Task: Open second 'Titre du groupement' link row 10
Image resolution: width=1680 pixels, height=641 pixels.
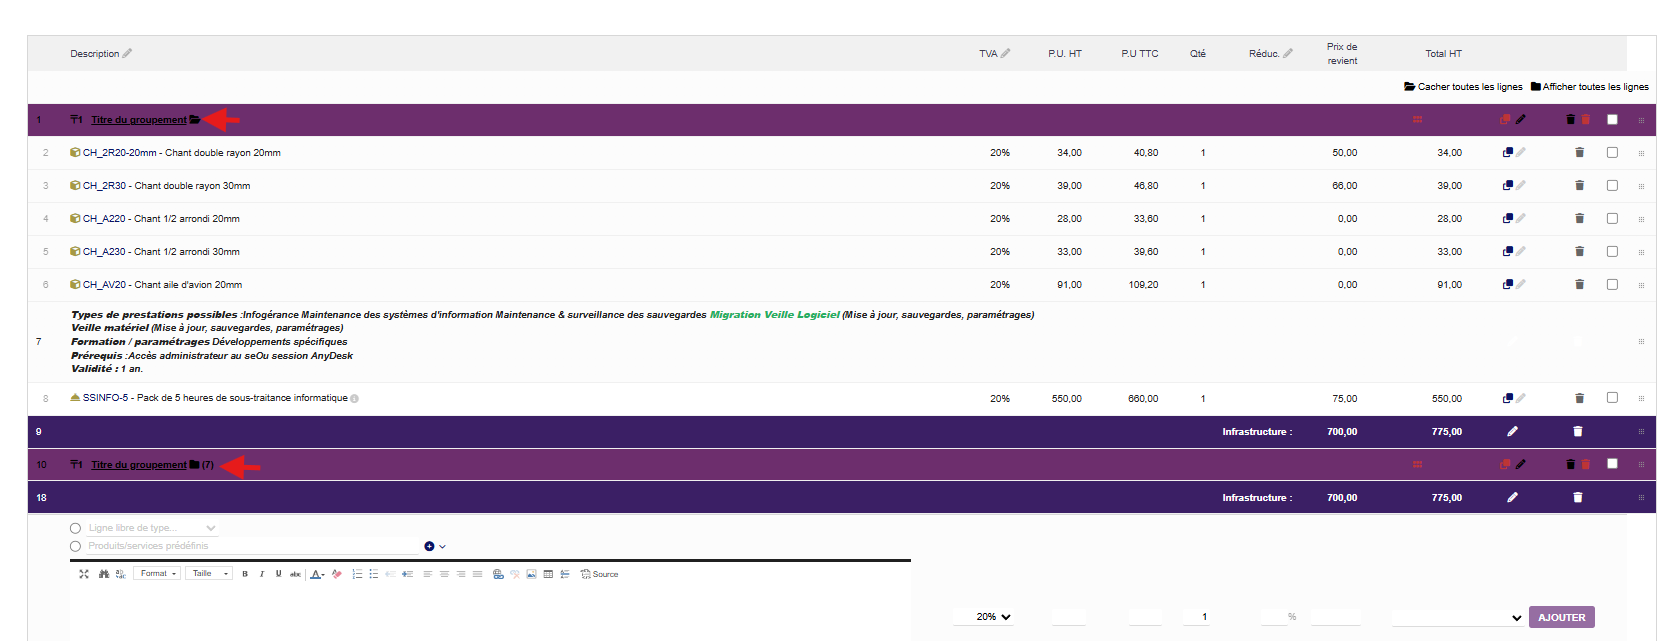Action: coord(139,465)
